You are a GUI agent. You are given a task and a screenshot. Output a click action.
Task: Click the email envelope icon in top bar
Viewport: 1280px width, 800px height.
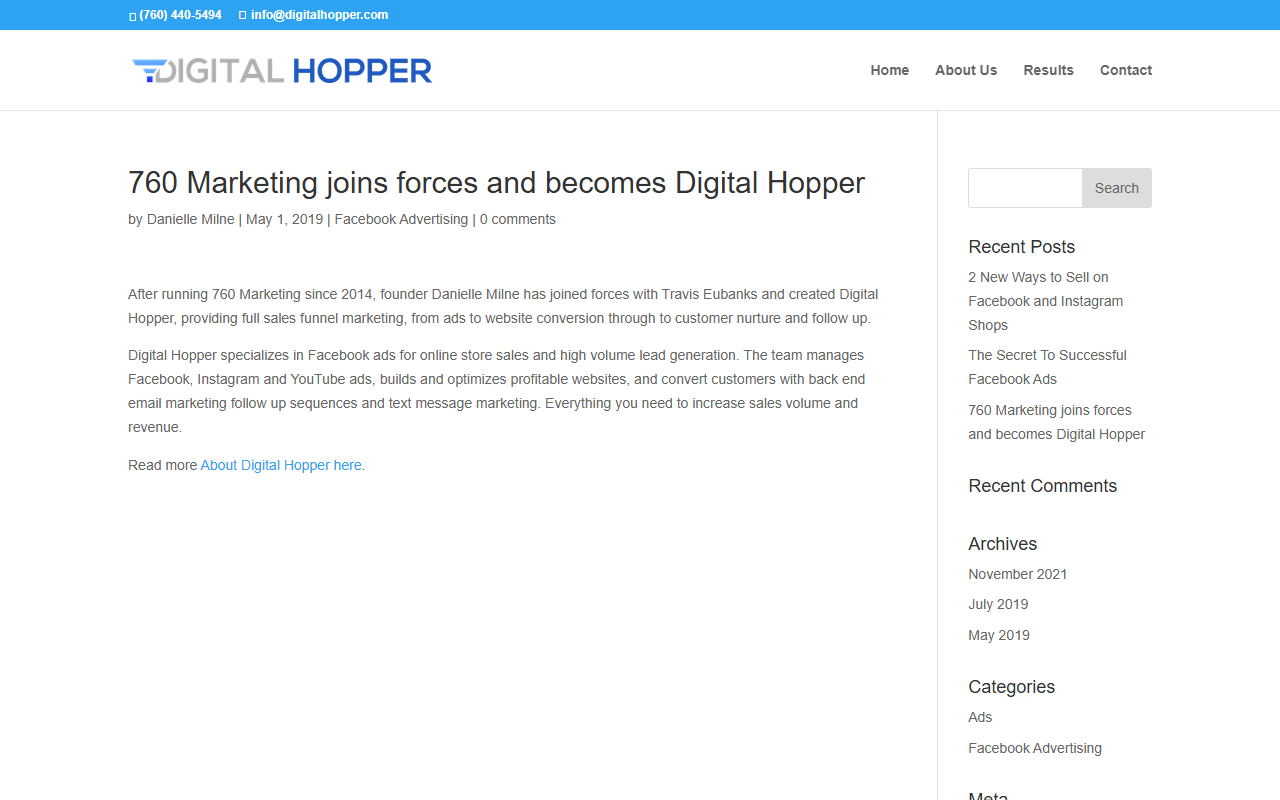click(x=243, y=16)
